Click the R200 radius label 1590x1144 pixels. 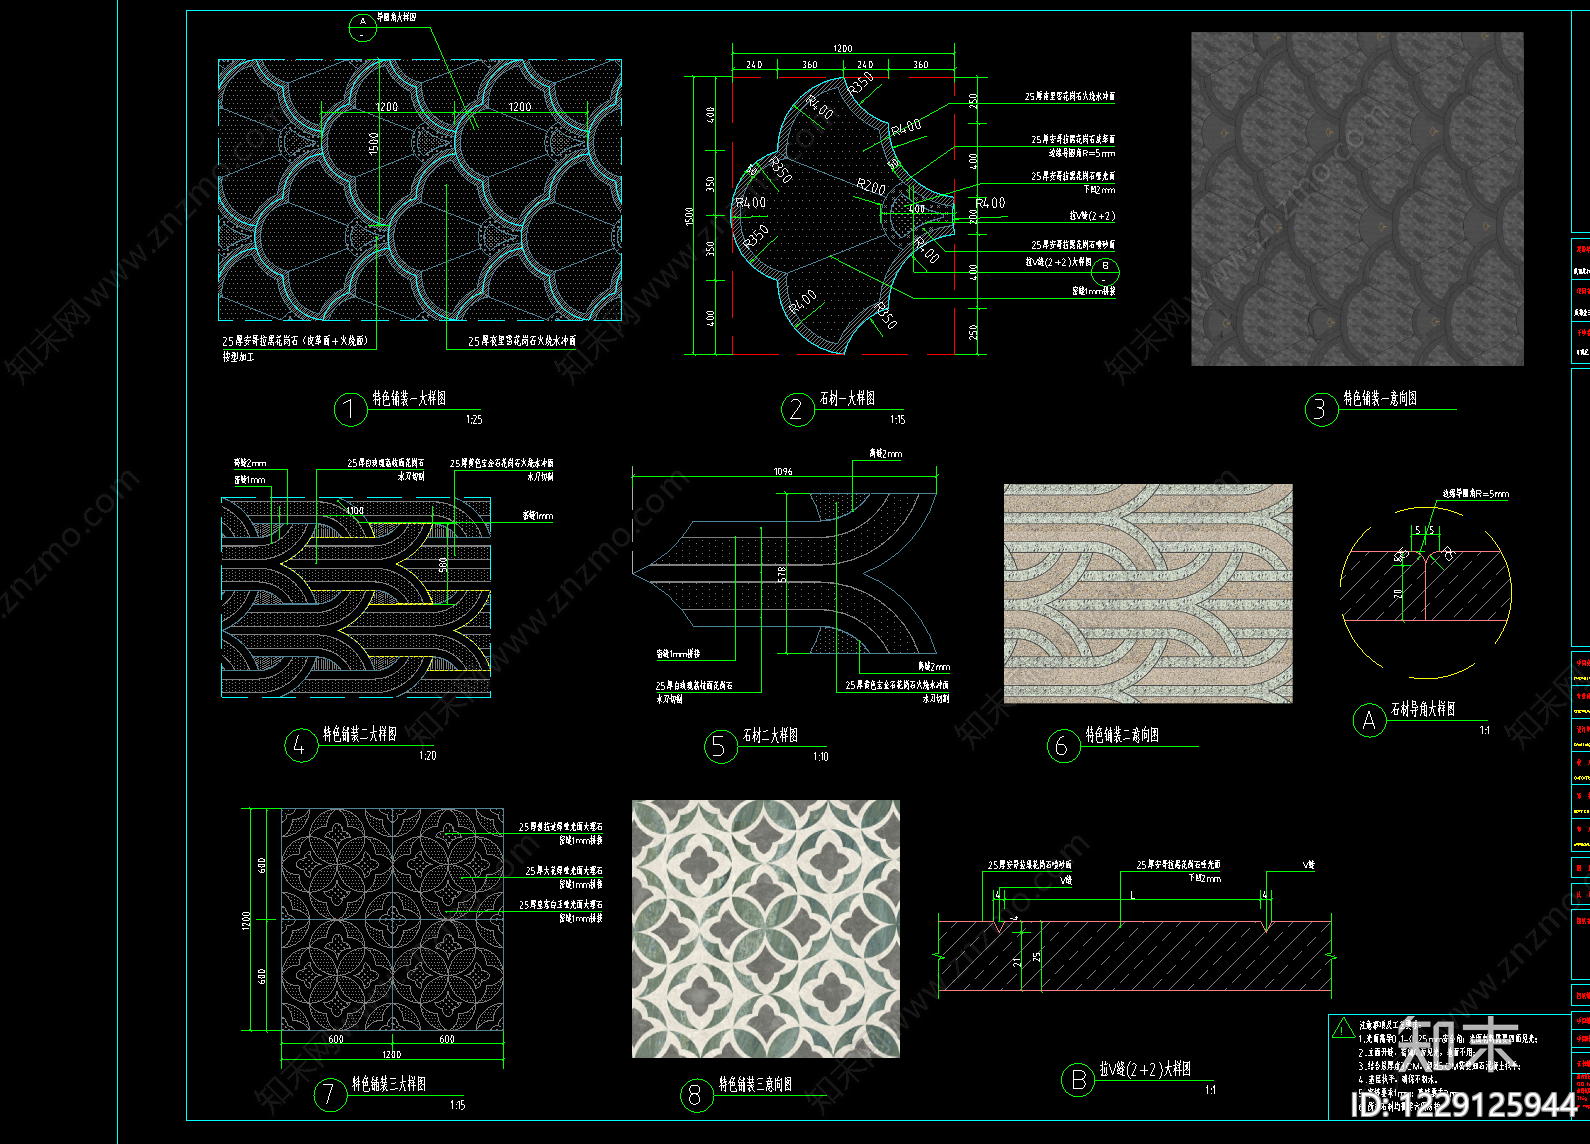click(x=871, y=187)
